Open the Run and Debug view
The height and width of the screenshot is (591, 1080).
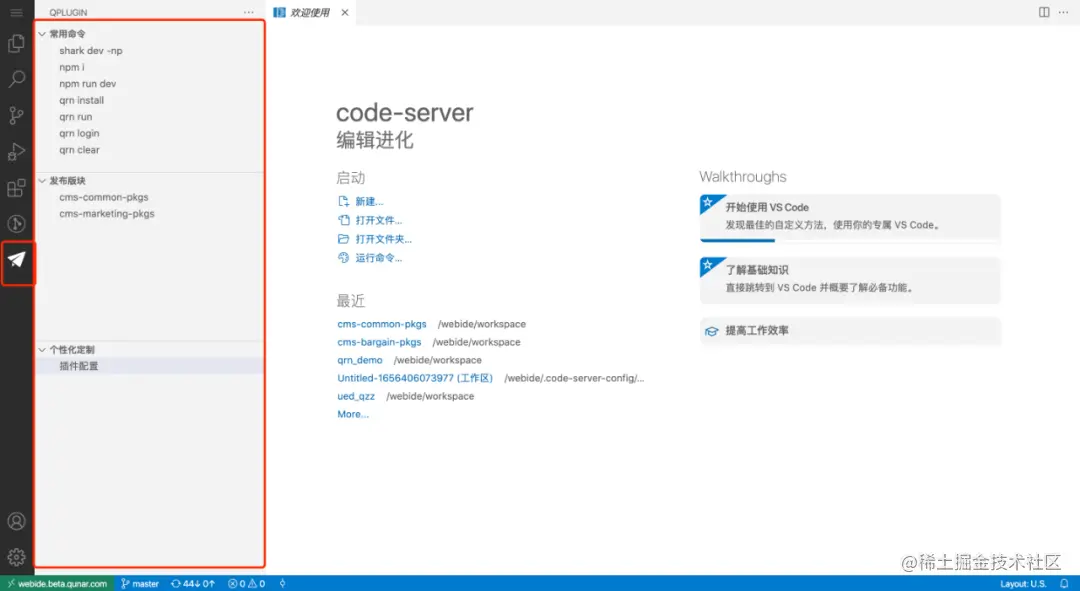click(16, 152)
